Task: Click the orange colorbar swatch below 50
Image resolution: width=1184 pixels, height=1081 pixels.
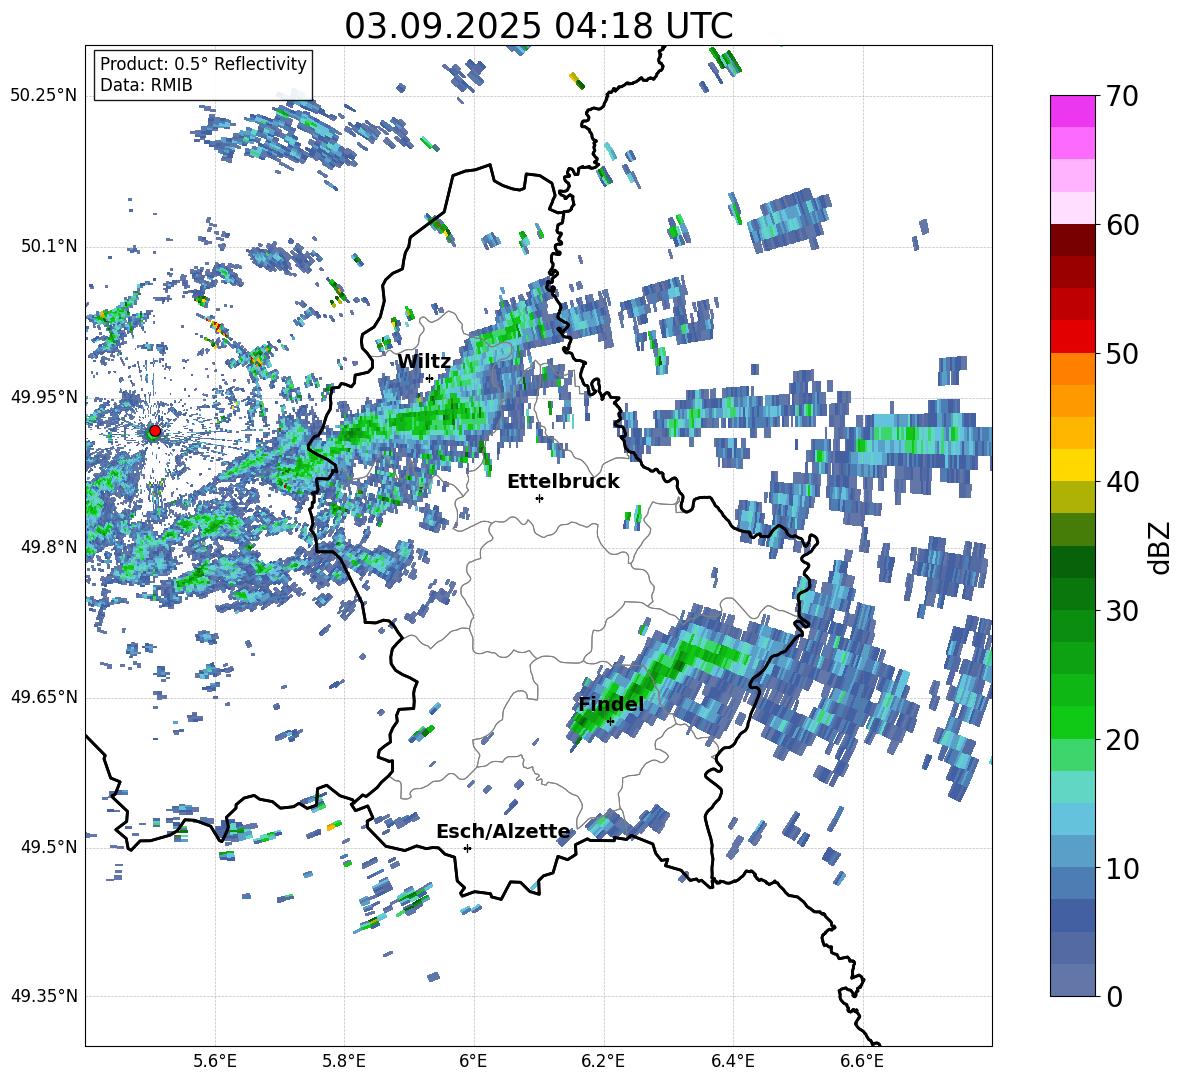Action: (1072, 368)
